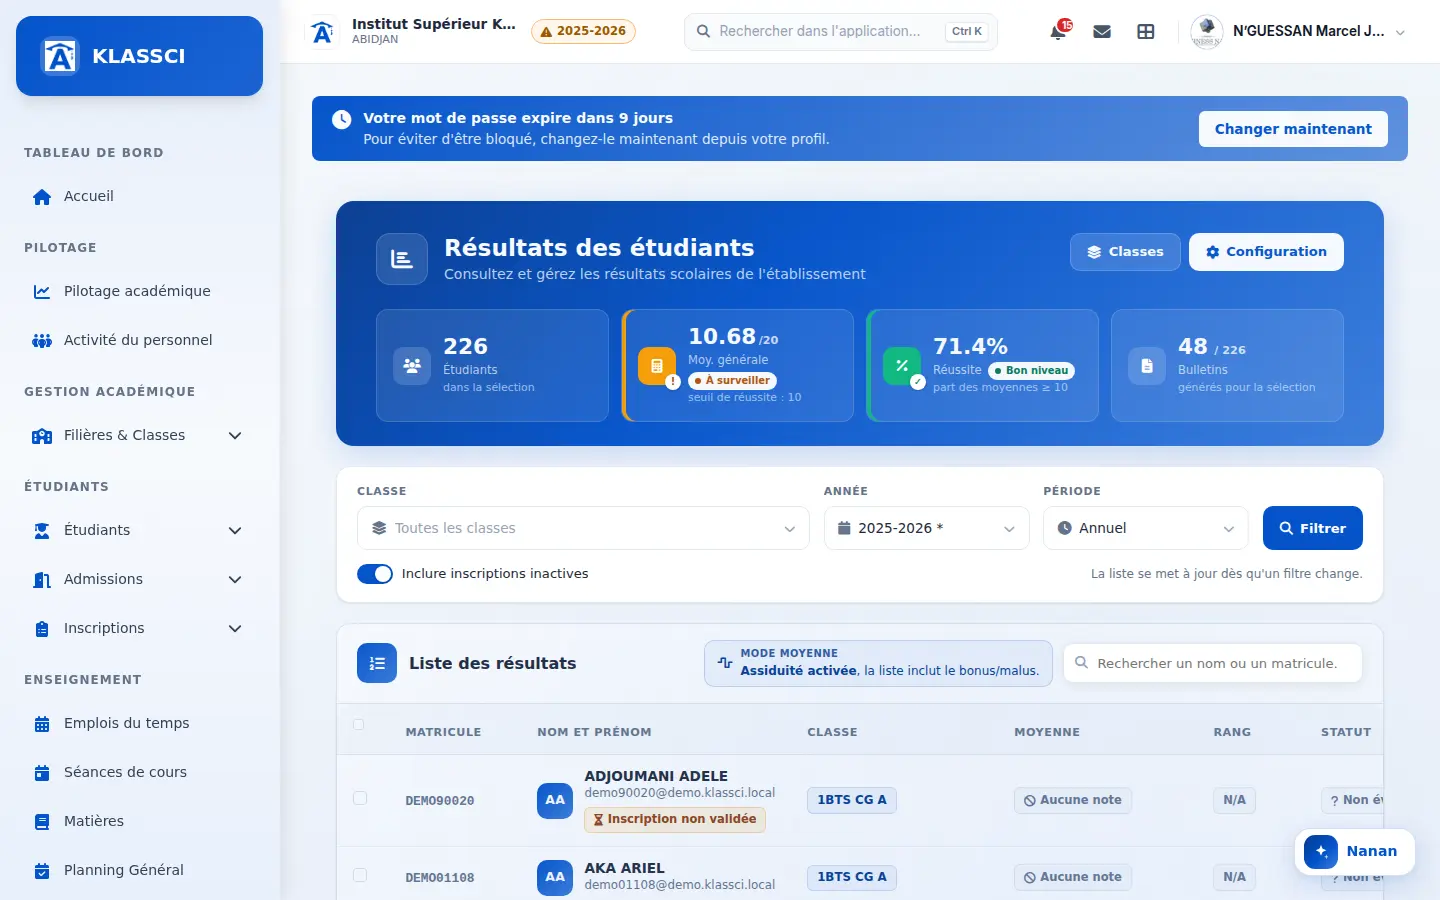Click the 2025-2026 academic year badge
Image resolution: width=1440 pixels, height=900 pixels.
[583, 31]
